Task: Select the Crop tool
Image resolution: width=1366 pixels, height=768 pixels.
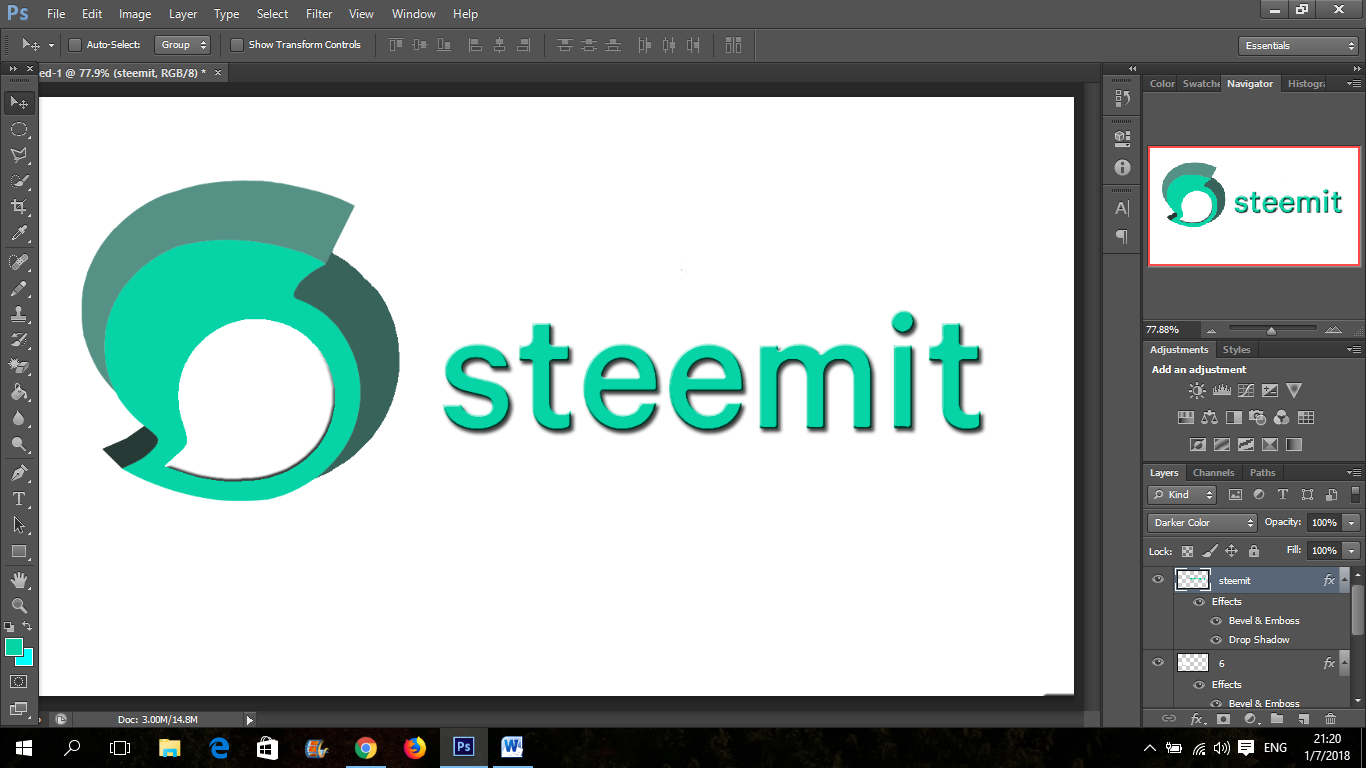Action: tap(19, 207)
